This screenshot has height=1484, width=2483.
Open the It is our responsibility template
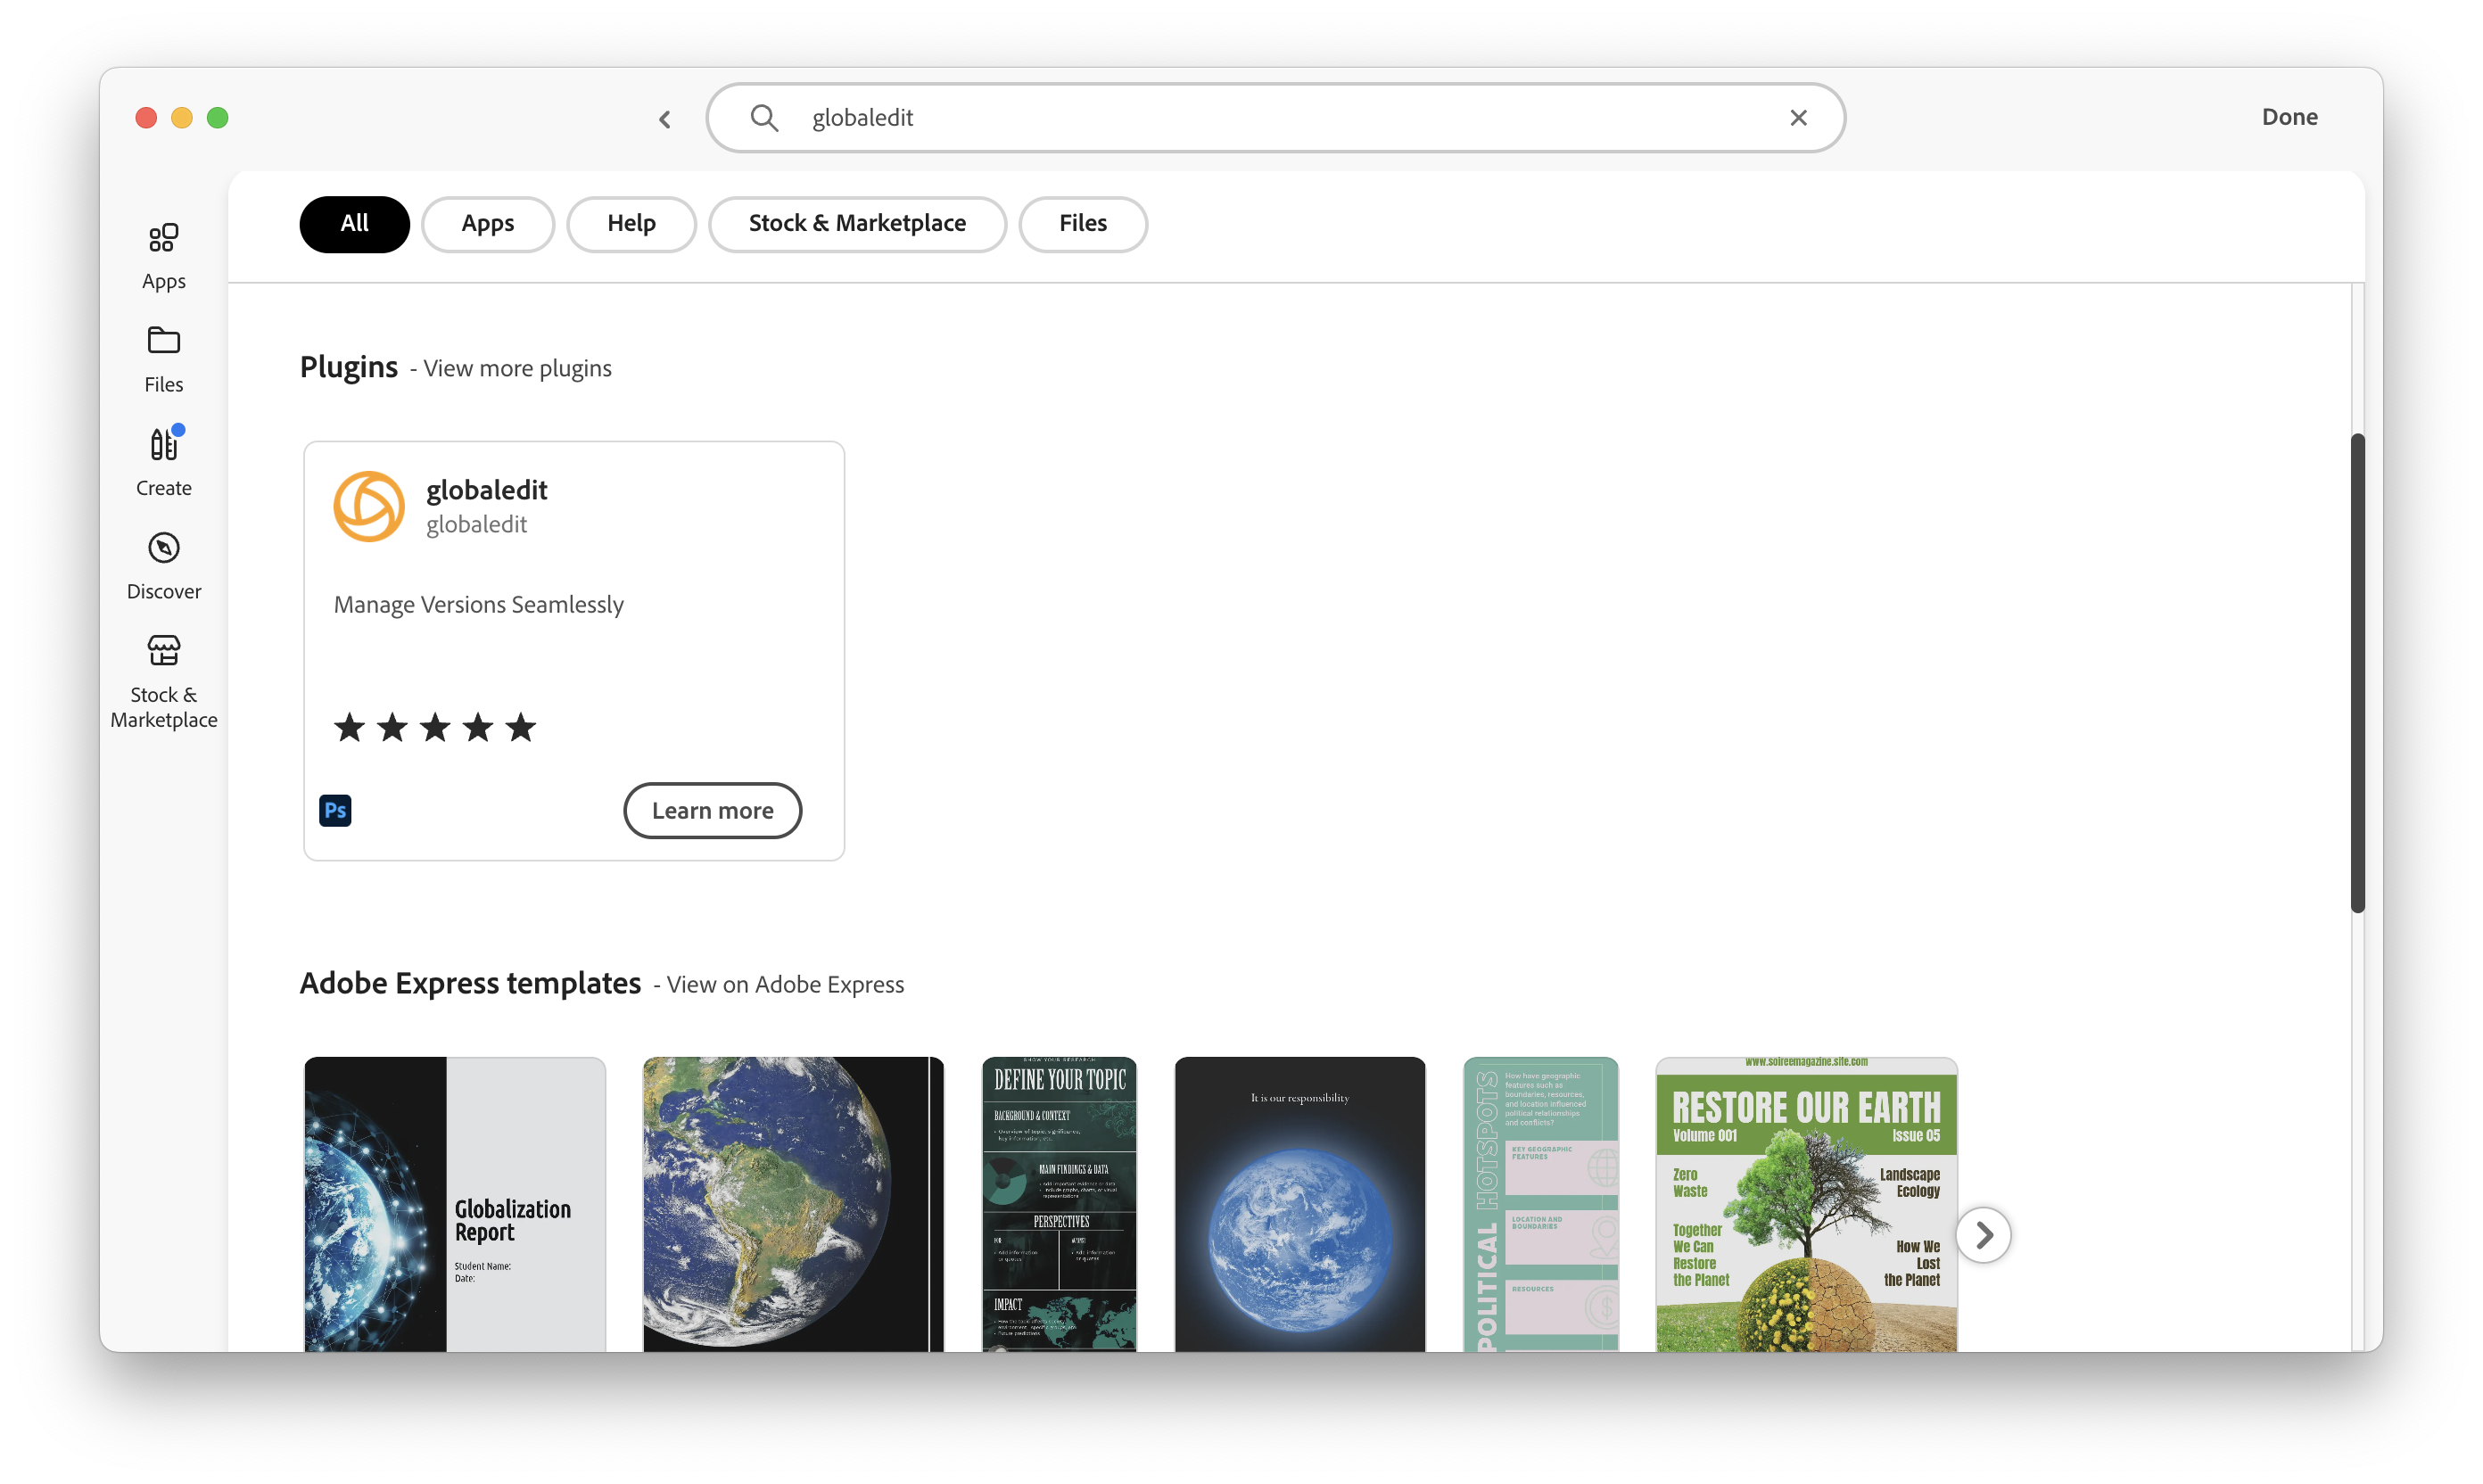1300,1204
